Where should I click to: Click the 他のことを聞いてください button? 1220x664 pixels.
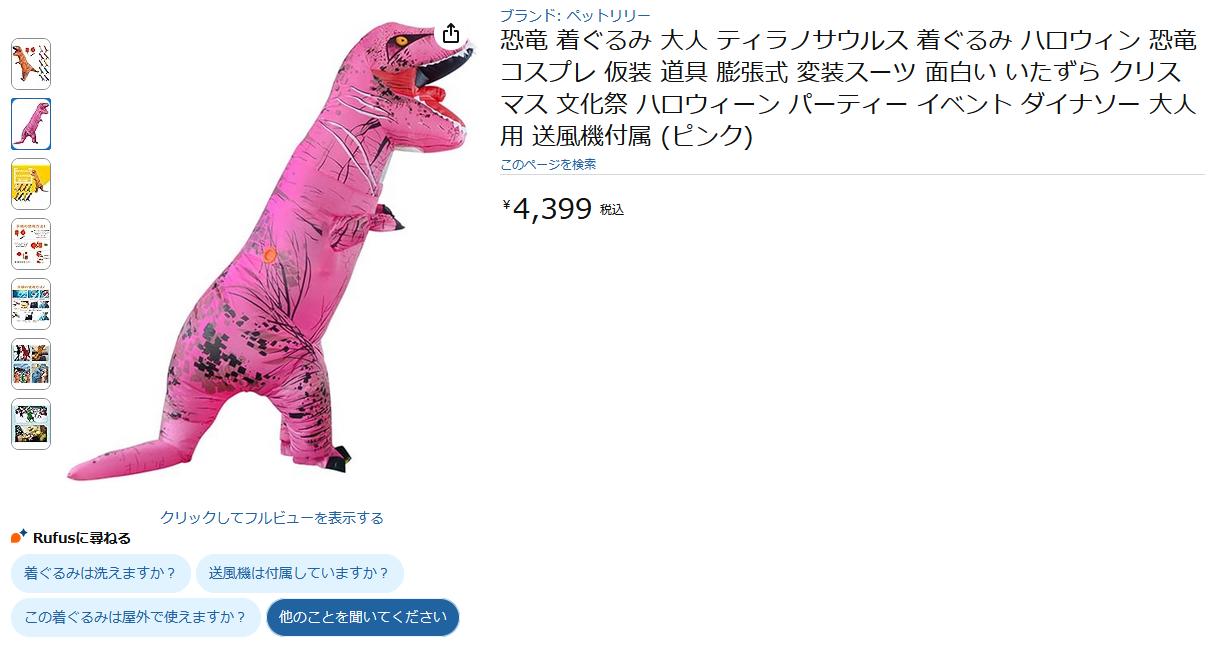363,617
